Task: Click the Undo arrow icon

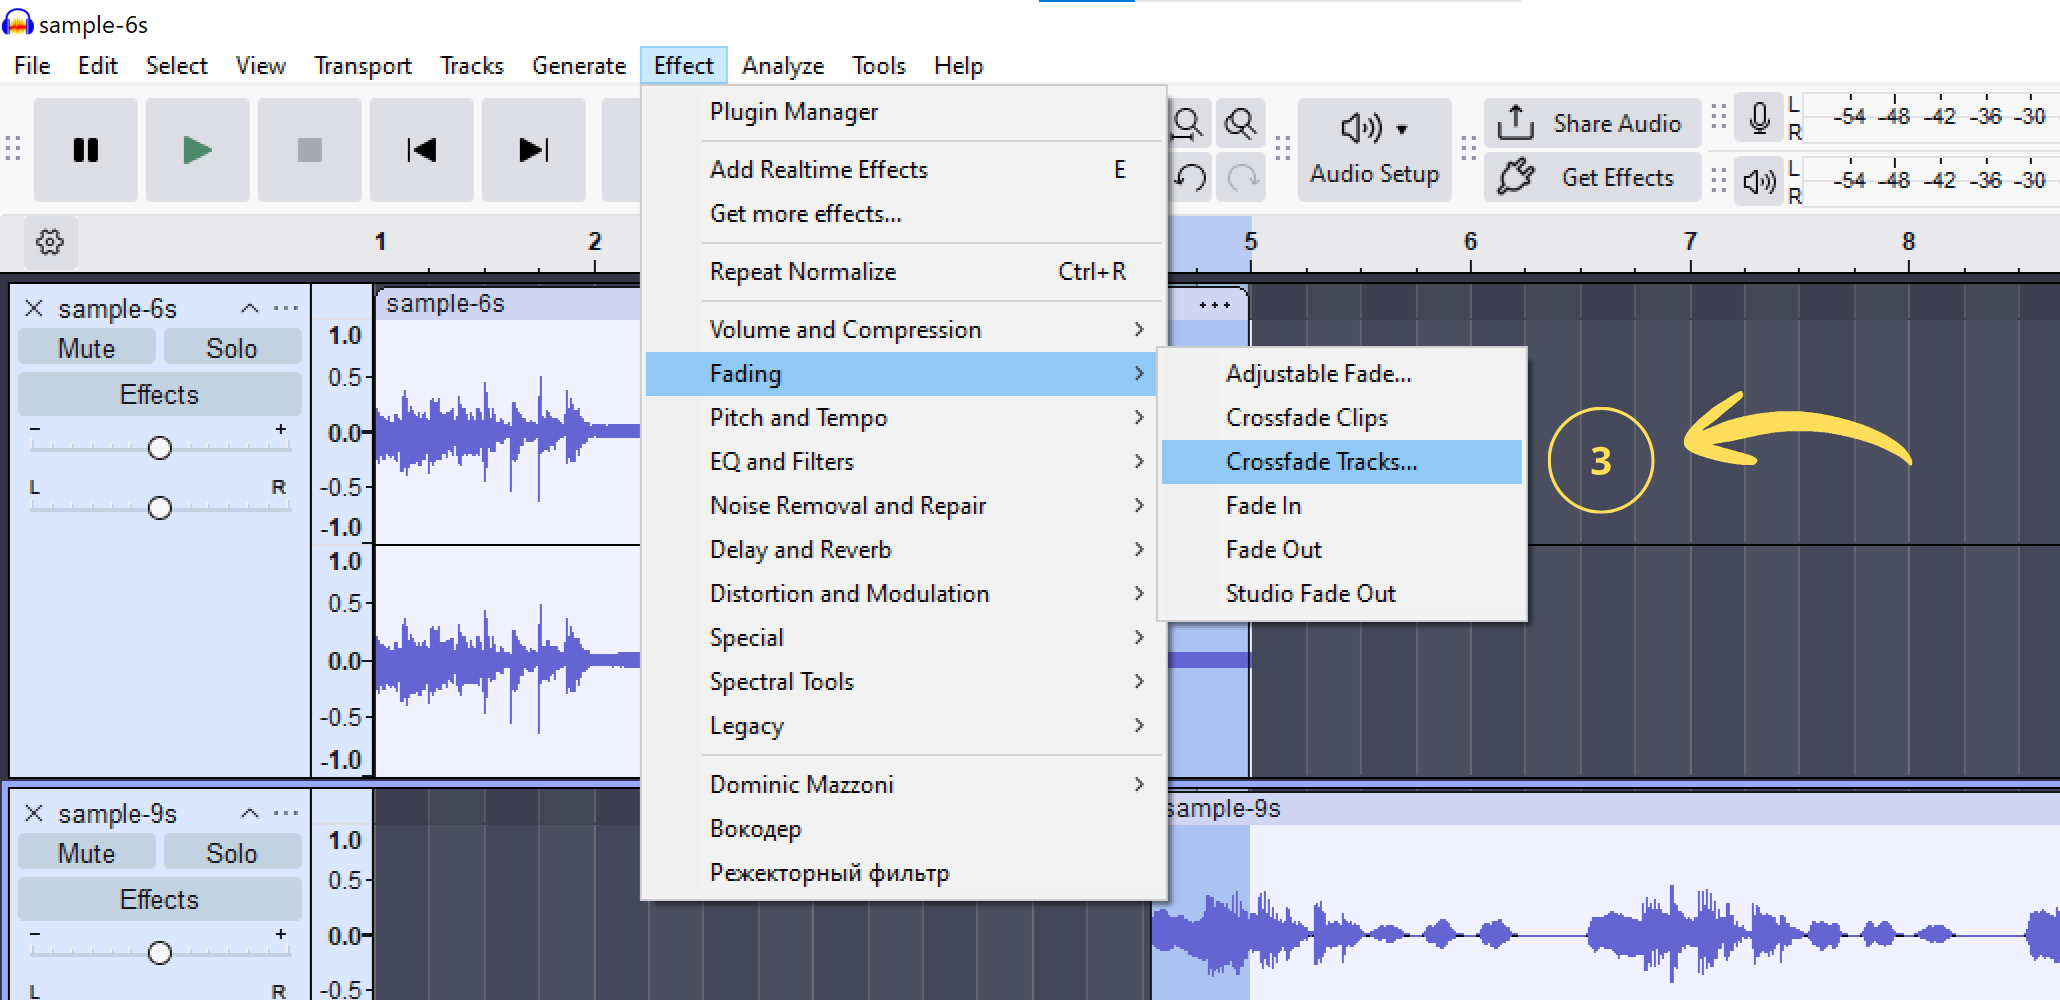Action: pos(1190,177)
